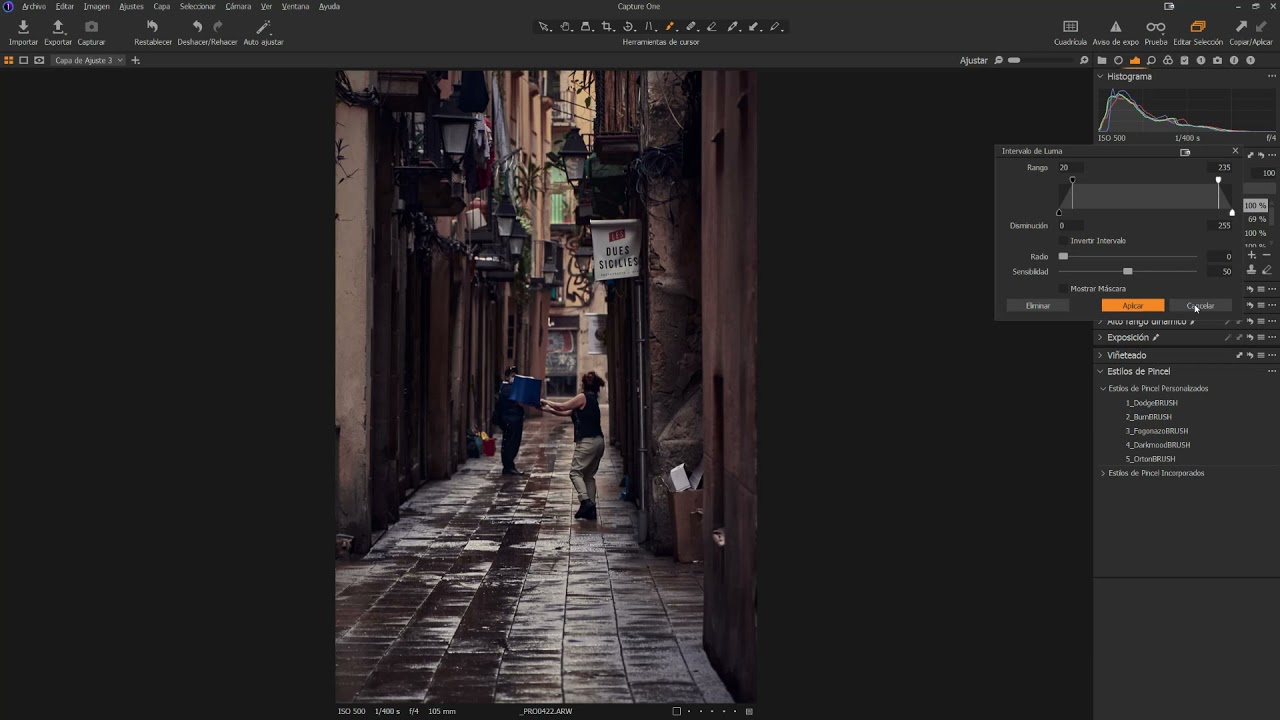Expand the Viñeteado panel
The width and height of the screenshot is (1280, 720).
[x=1100, y=356]
